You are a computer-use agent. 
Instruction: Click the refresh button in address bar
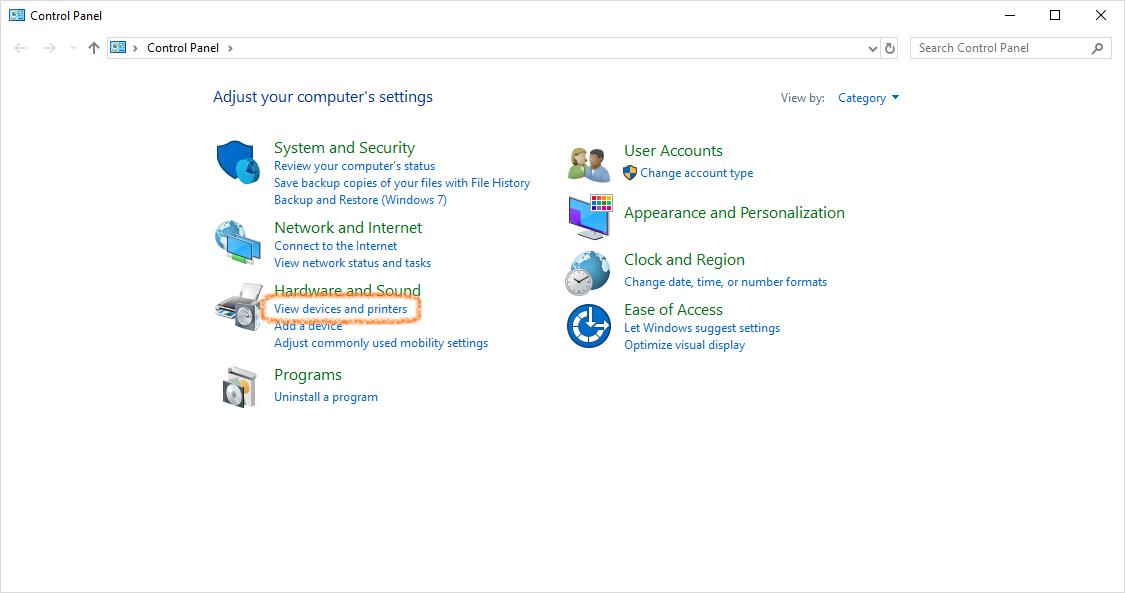point(889,47)
